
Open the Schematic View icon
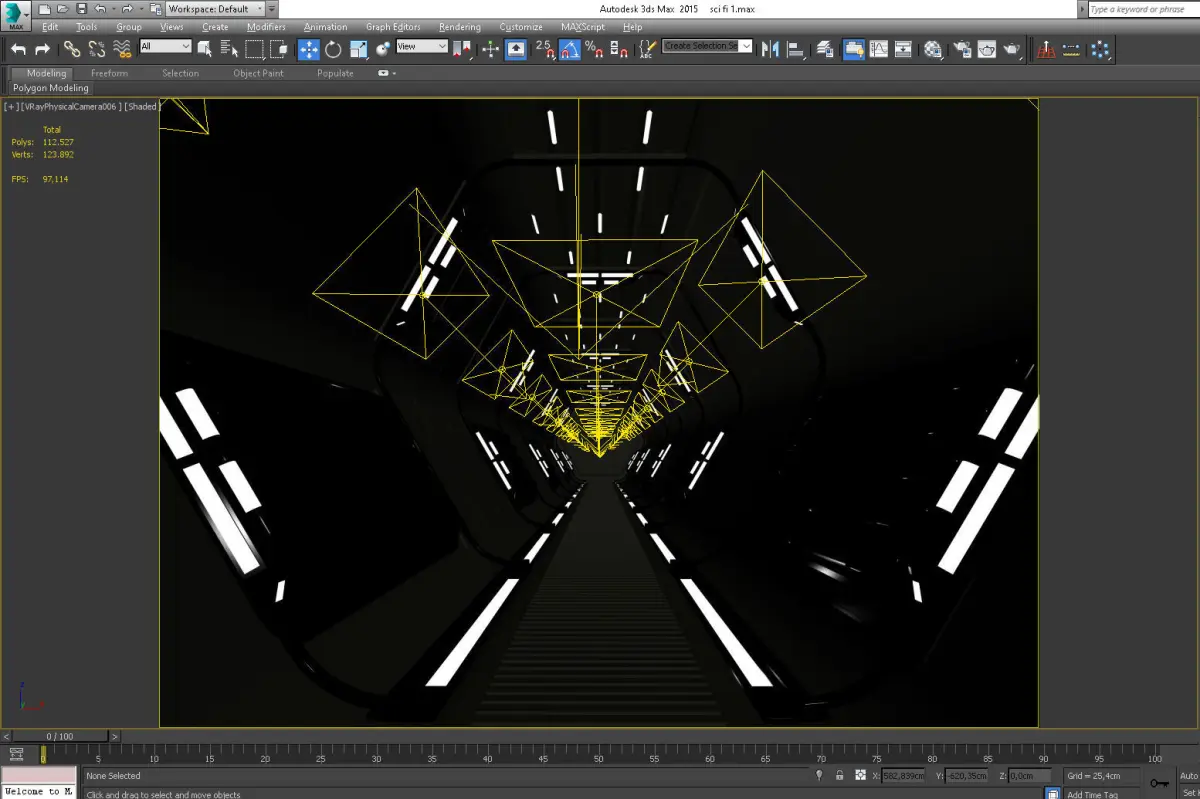click(903, 48)
